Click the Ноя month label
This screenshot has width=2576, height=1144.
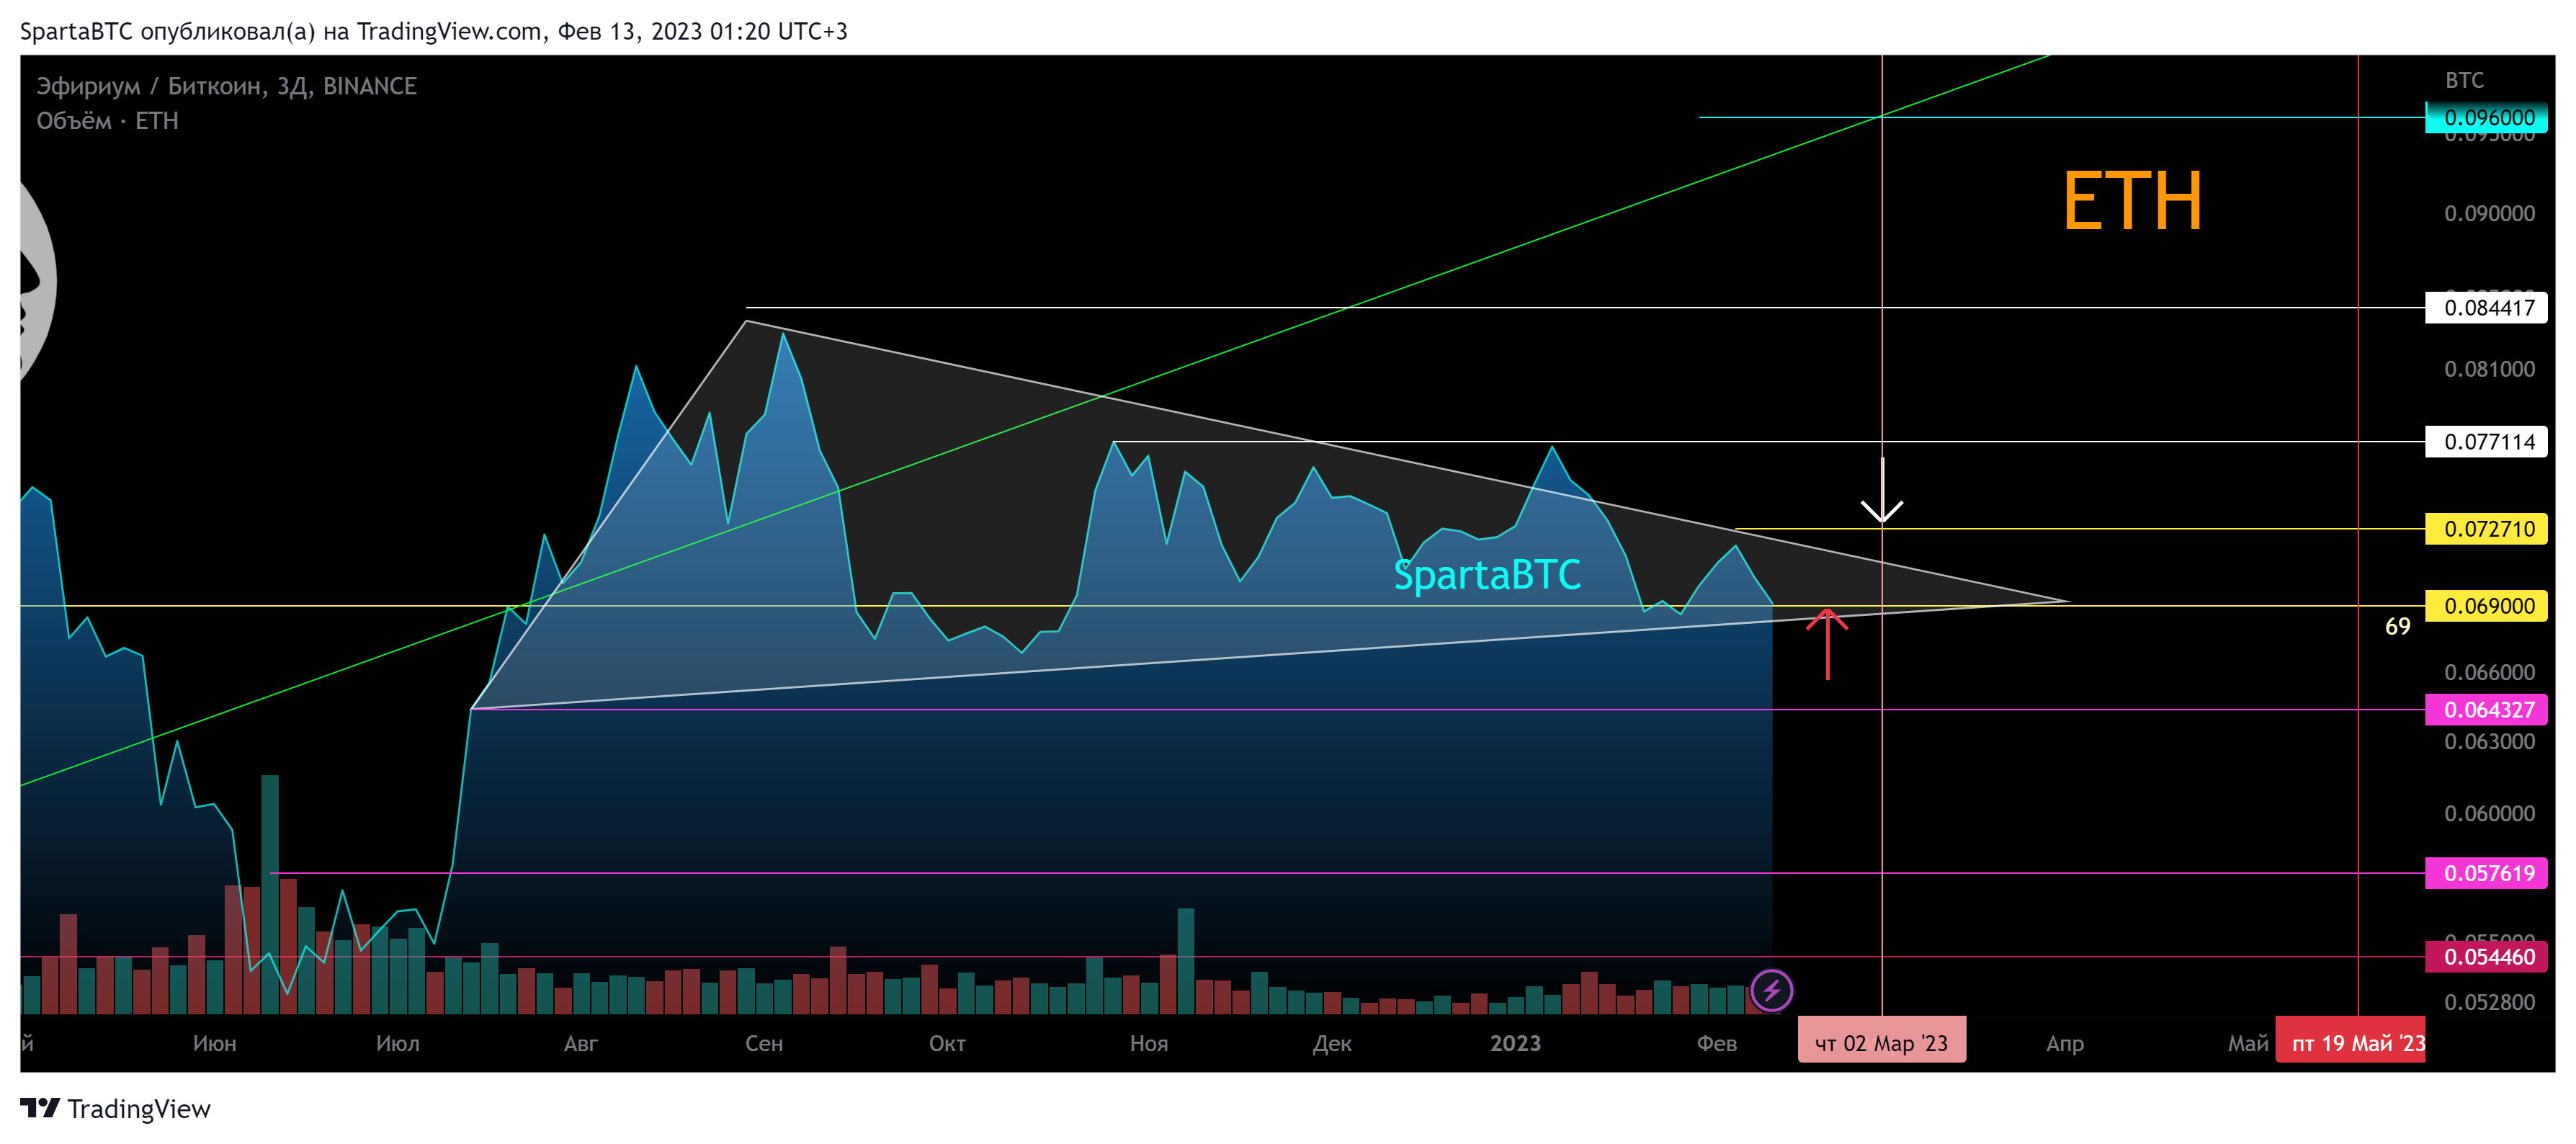[1149, 1043]
